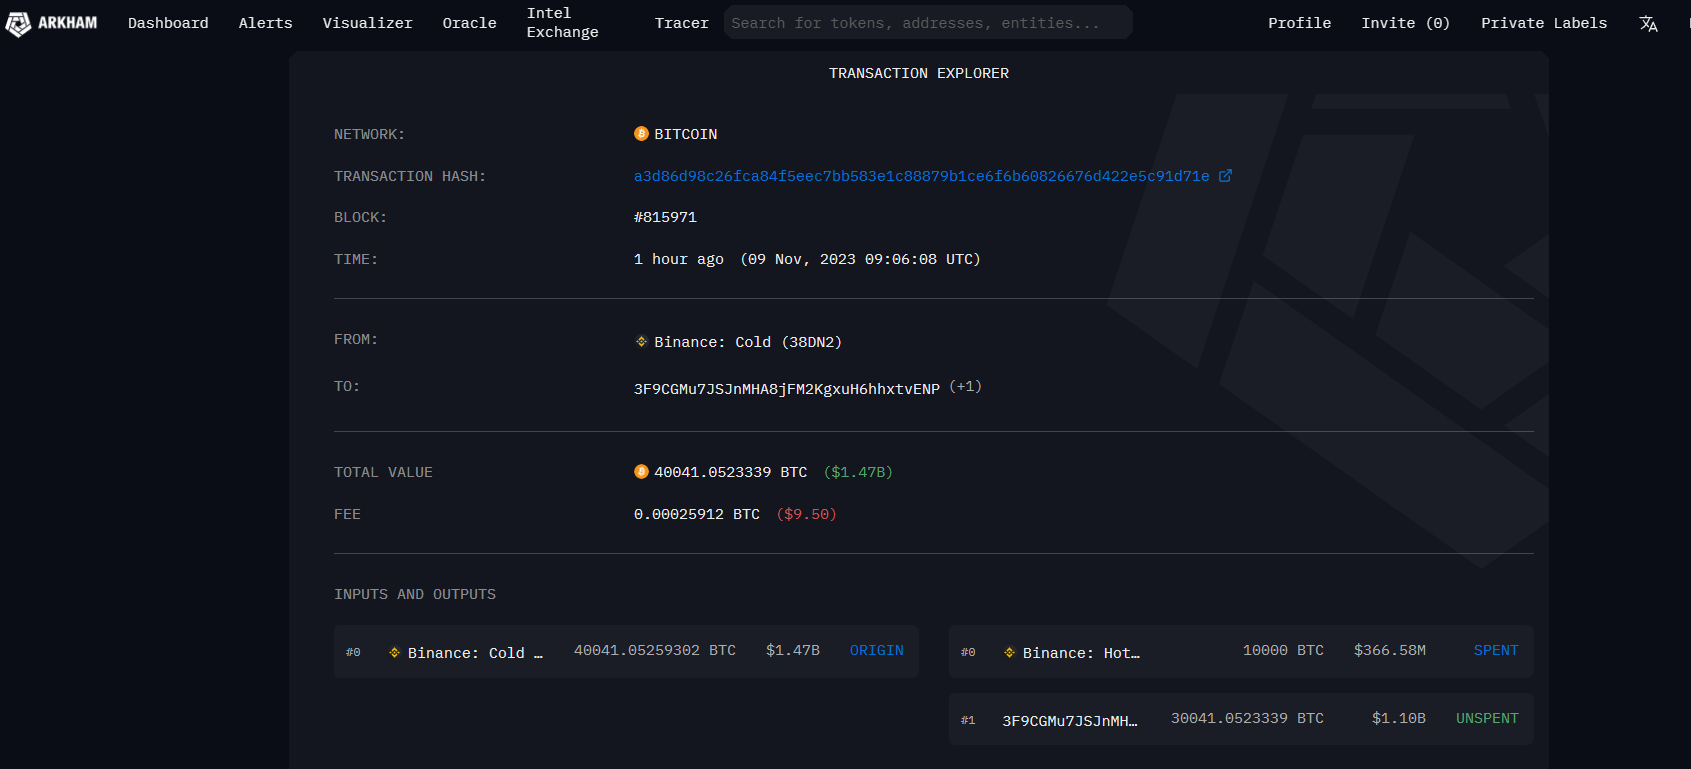Screen dimensions: 1691x769
Task: Open the Oracle section
Action: (x=469, y=23)
